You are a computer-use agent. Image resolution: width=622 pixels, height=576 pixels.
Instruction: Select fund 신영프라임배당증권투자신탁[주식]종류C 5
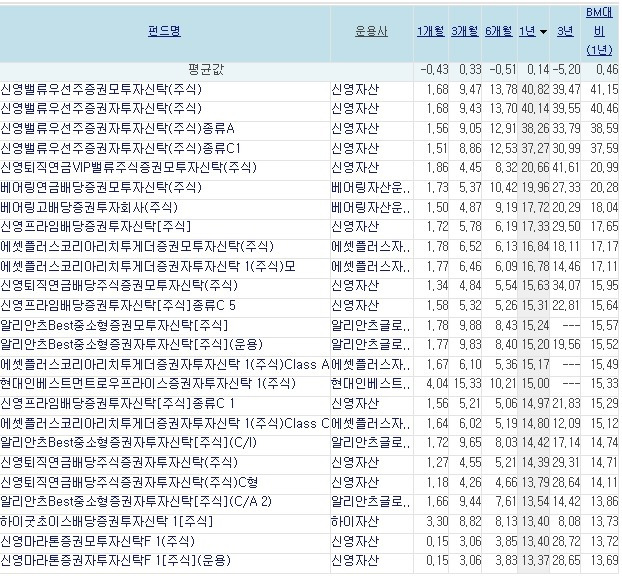coord(118,305)
